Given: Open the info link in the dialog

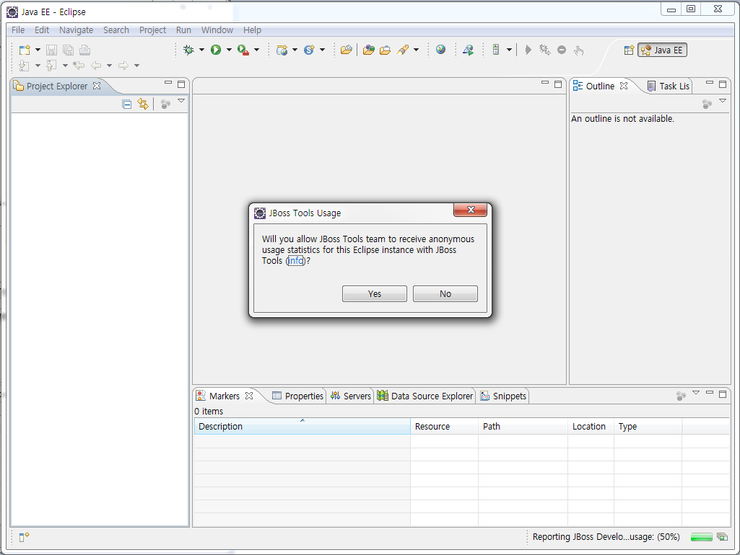Looking at the screenshot, I should 295,261.
